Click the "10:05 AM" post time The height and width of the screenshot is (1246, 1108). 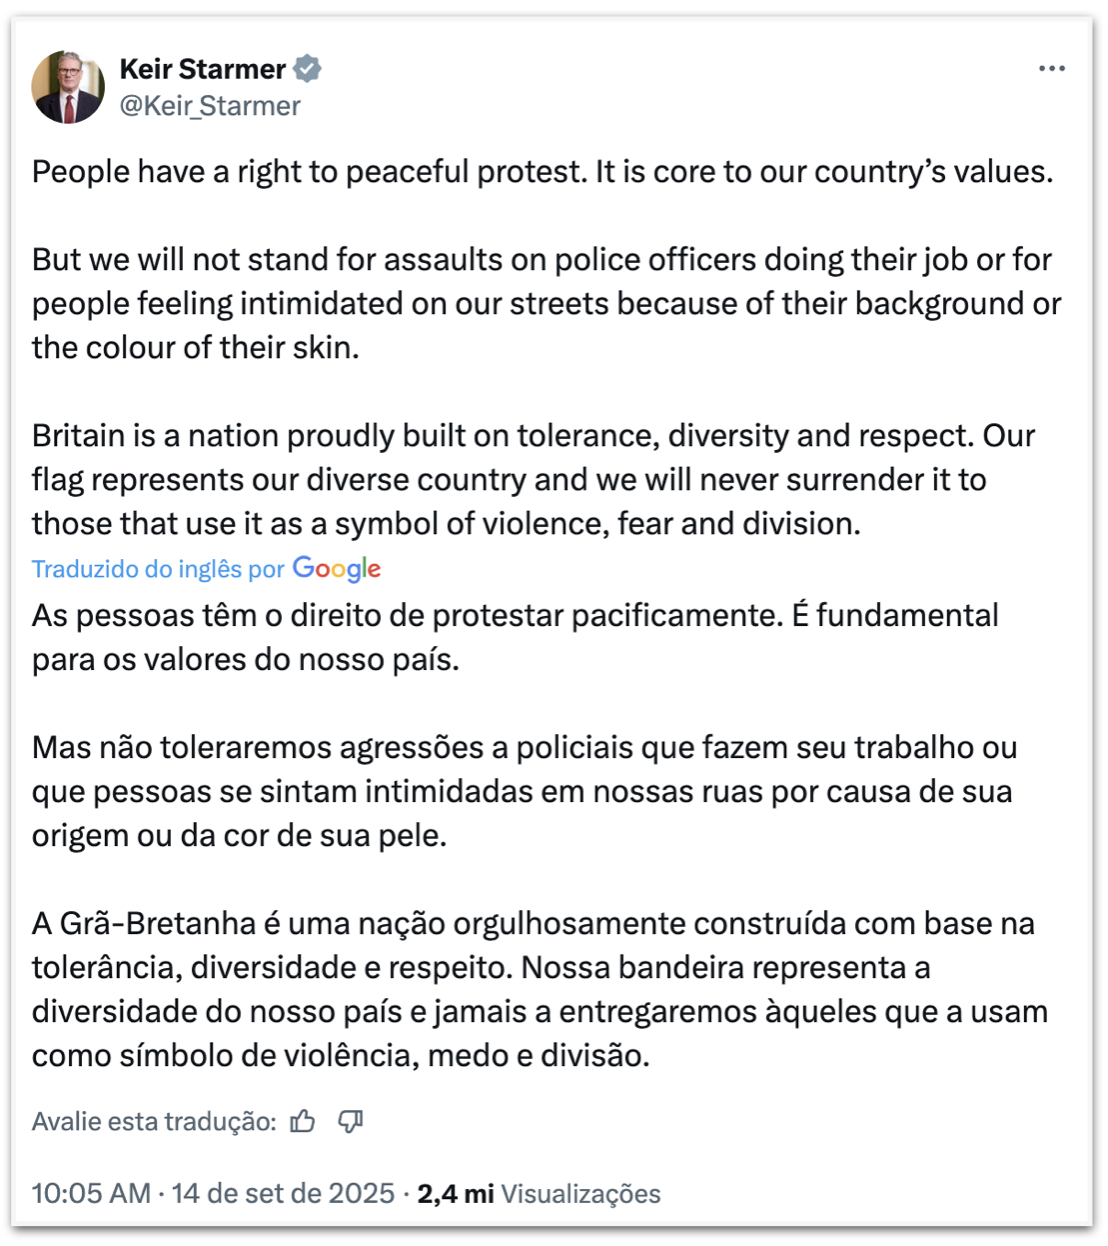pyautogui.click(x=91, y=1193)
